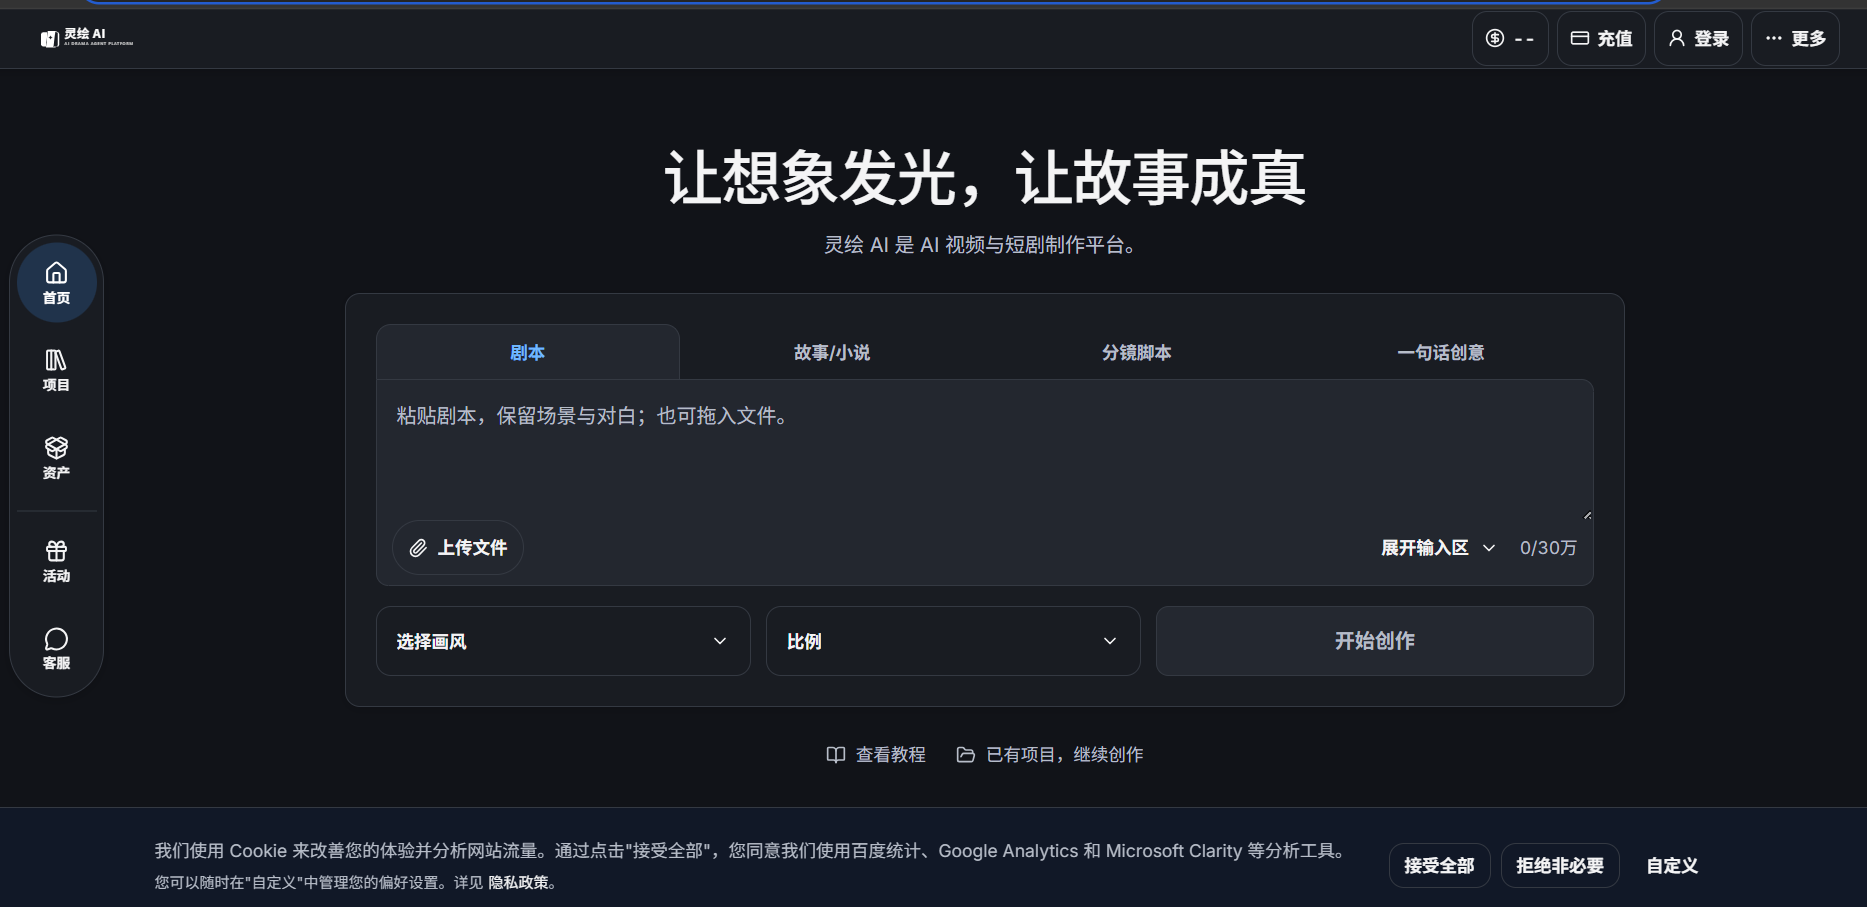1867x907 pixels.
Task: Click the 上传文件 upload button
Action: 458,548
